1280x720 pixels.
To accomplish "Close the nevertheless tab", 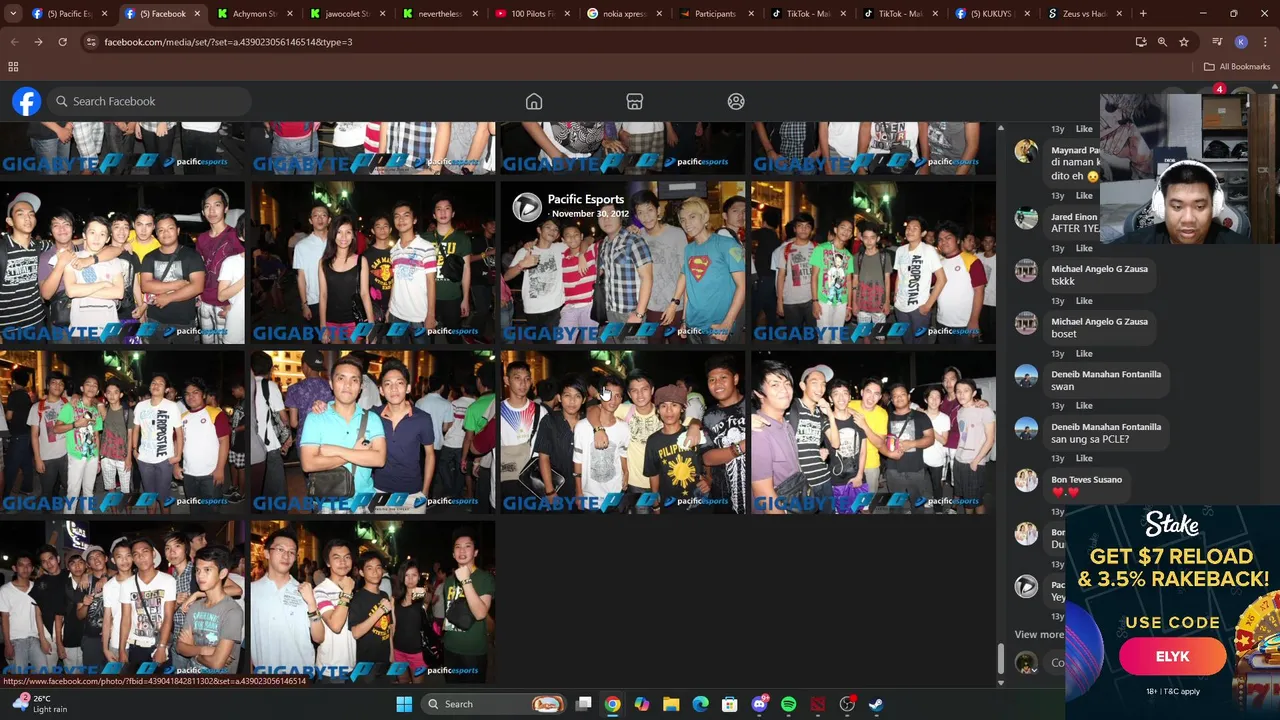I will point(475,14).
